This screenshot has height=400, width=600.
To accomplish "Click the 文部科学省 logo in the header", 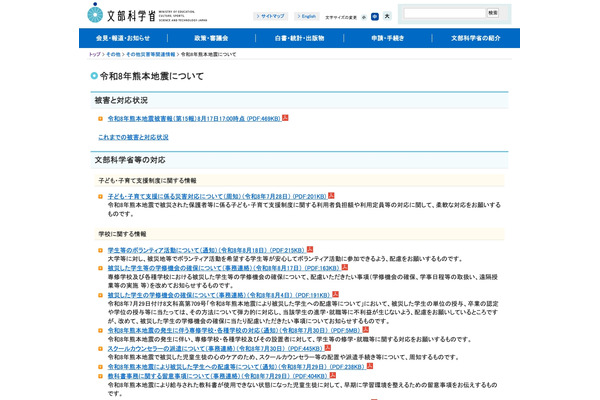I will pyautogui.click(x=147, y=13).
